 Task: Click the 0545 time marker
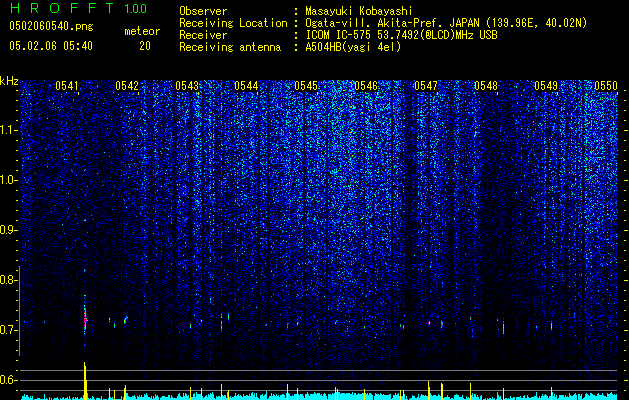pyautogui.click(x=306, y=86)
